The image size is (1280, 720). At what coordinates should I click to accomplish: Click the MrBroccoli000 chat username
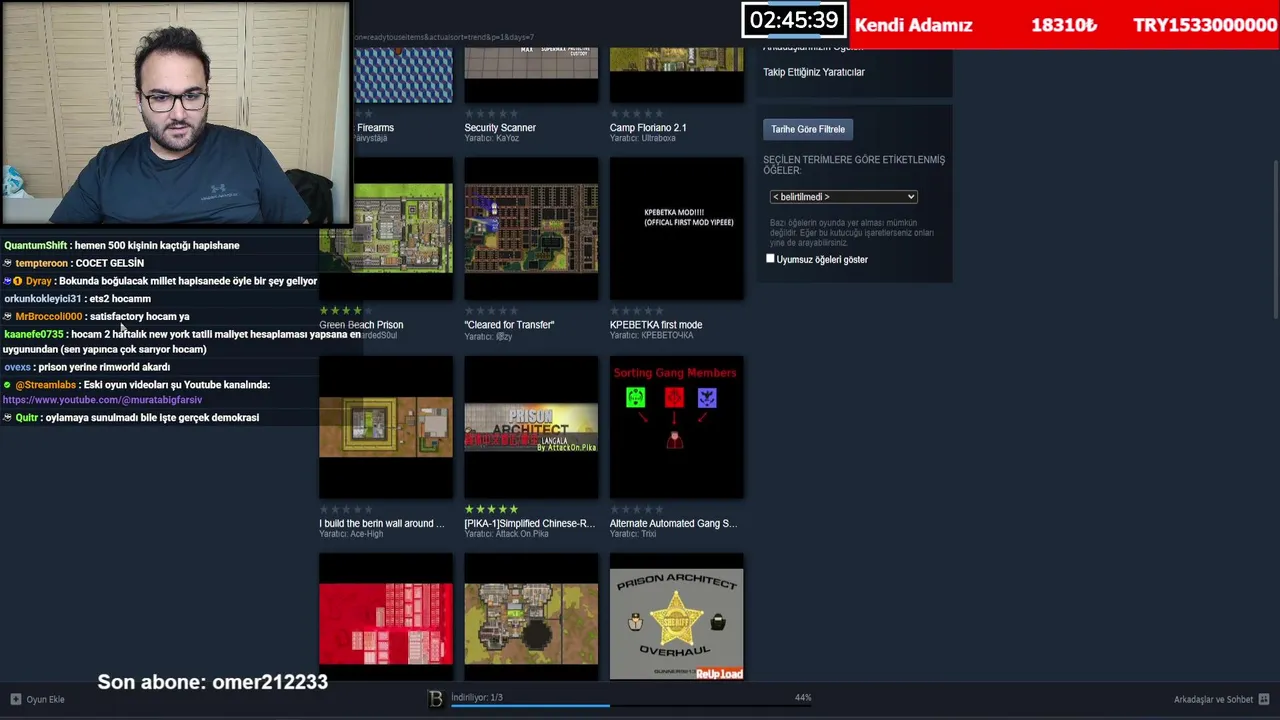[48, 316]
